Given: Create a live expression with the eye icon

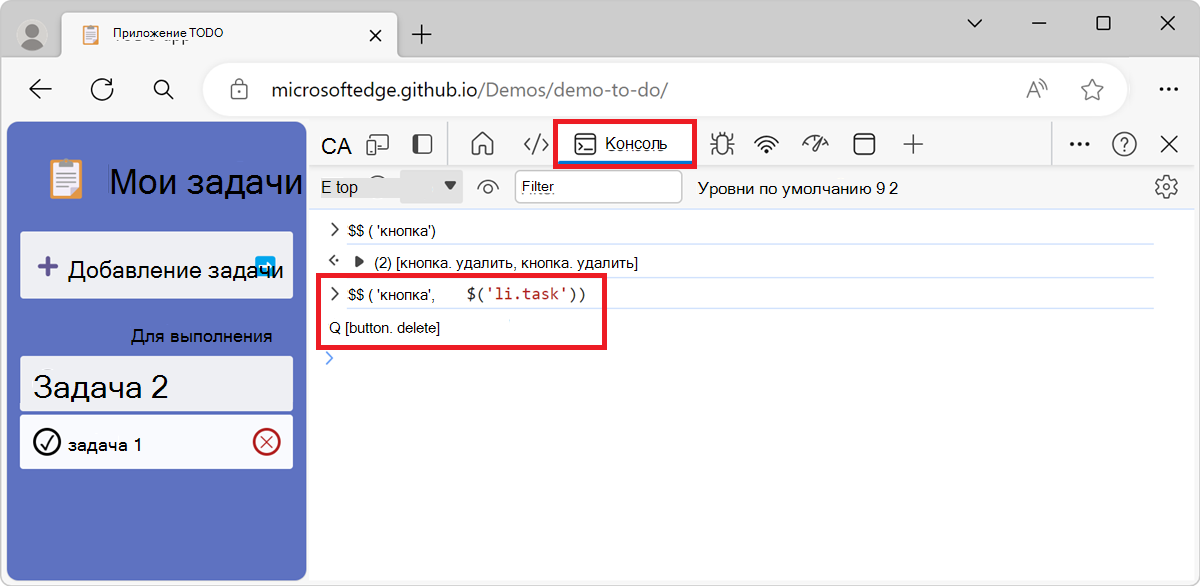Looking at the screenshot, I should 488,186.
